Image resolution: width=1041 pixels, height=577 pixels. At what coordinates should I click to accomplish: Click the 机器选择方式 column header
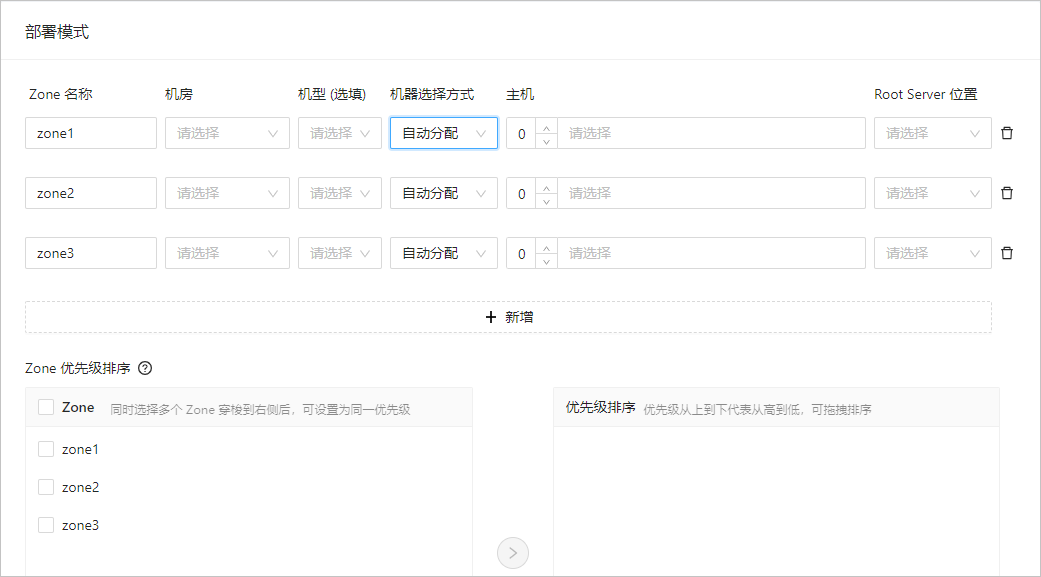click(x=432, y=94)
